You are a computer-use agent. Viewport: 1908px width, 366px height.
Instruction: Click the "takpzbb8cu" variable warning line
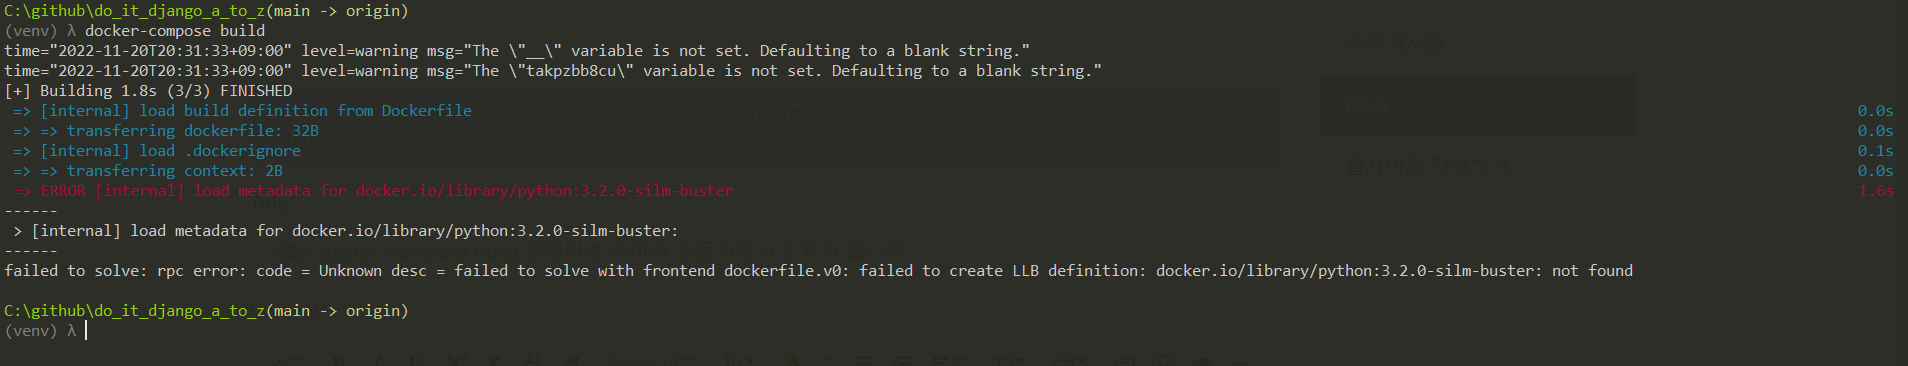pyautogui.click(x=553, y=71)
